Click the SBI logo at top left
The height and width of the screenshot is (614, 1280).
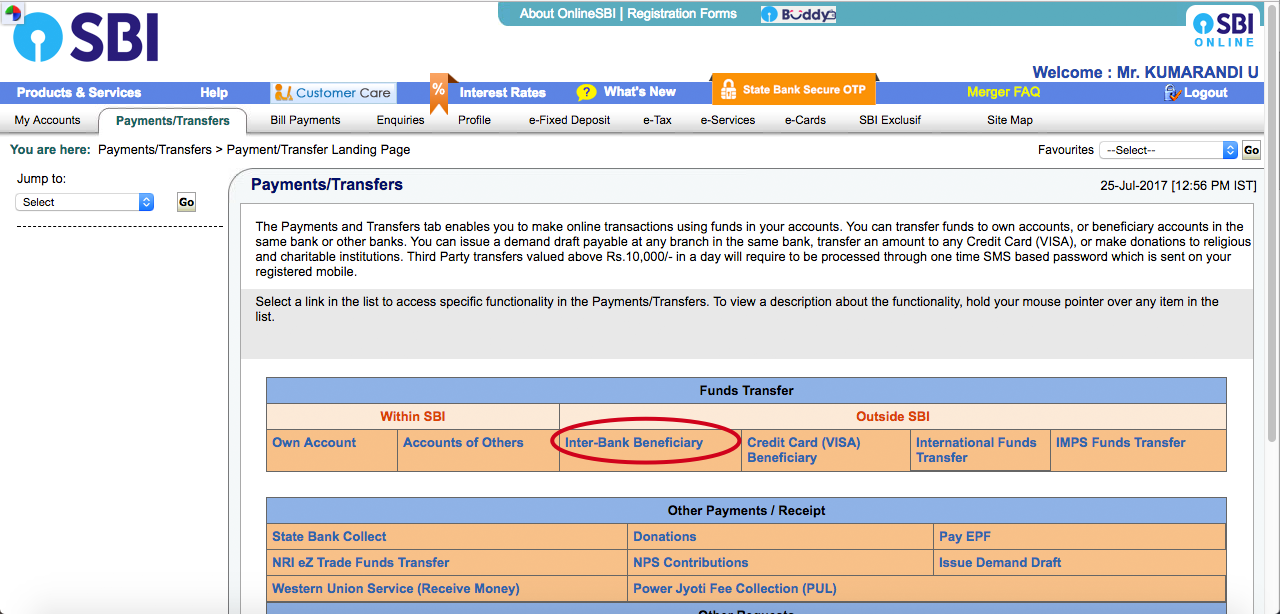(x=85, y=39)
